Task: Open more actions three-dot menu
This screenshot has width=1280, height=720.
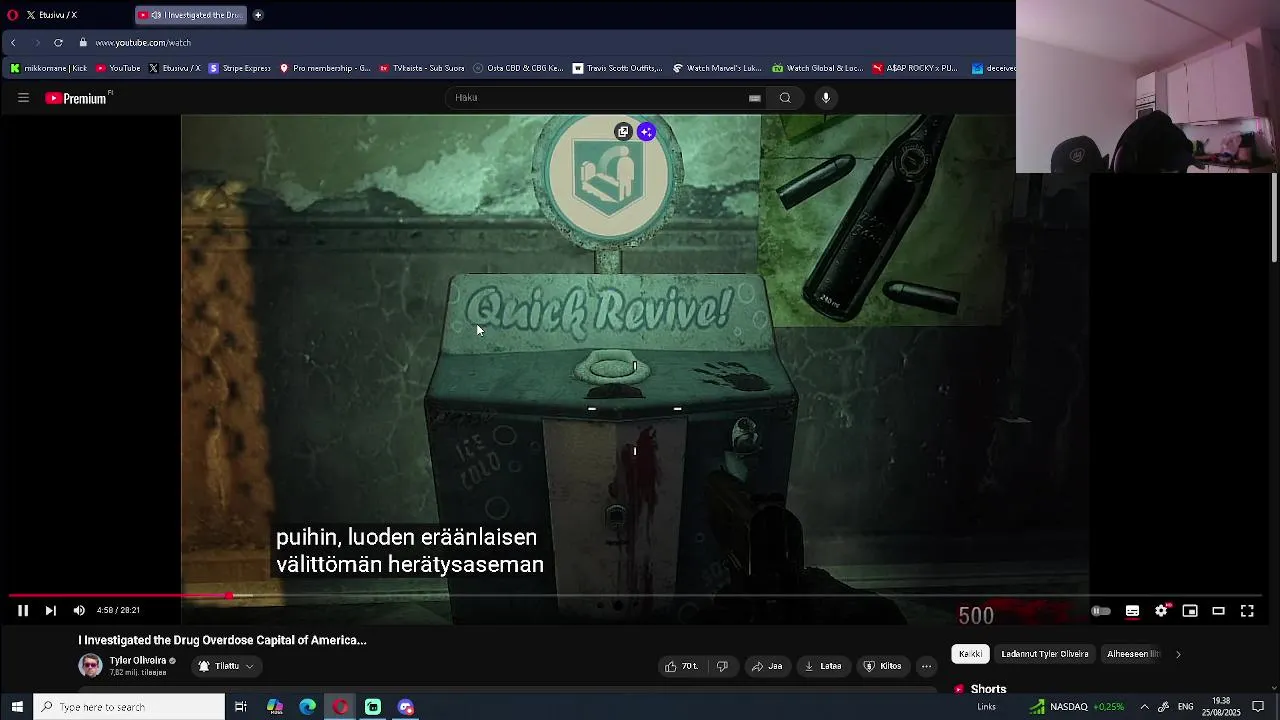Action: coord(927,666)
